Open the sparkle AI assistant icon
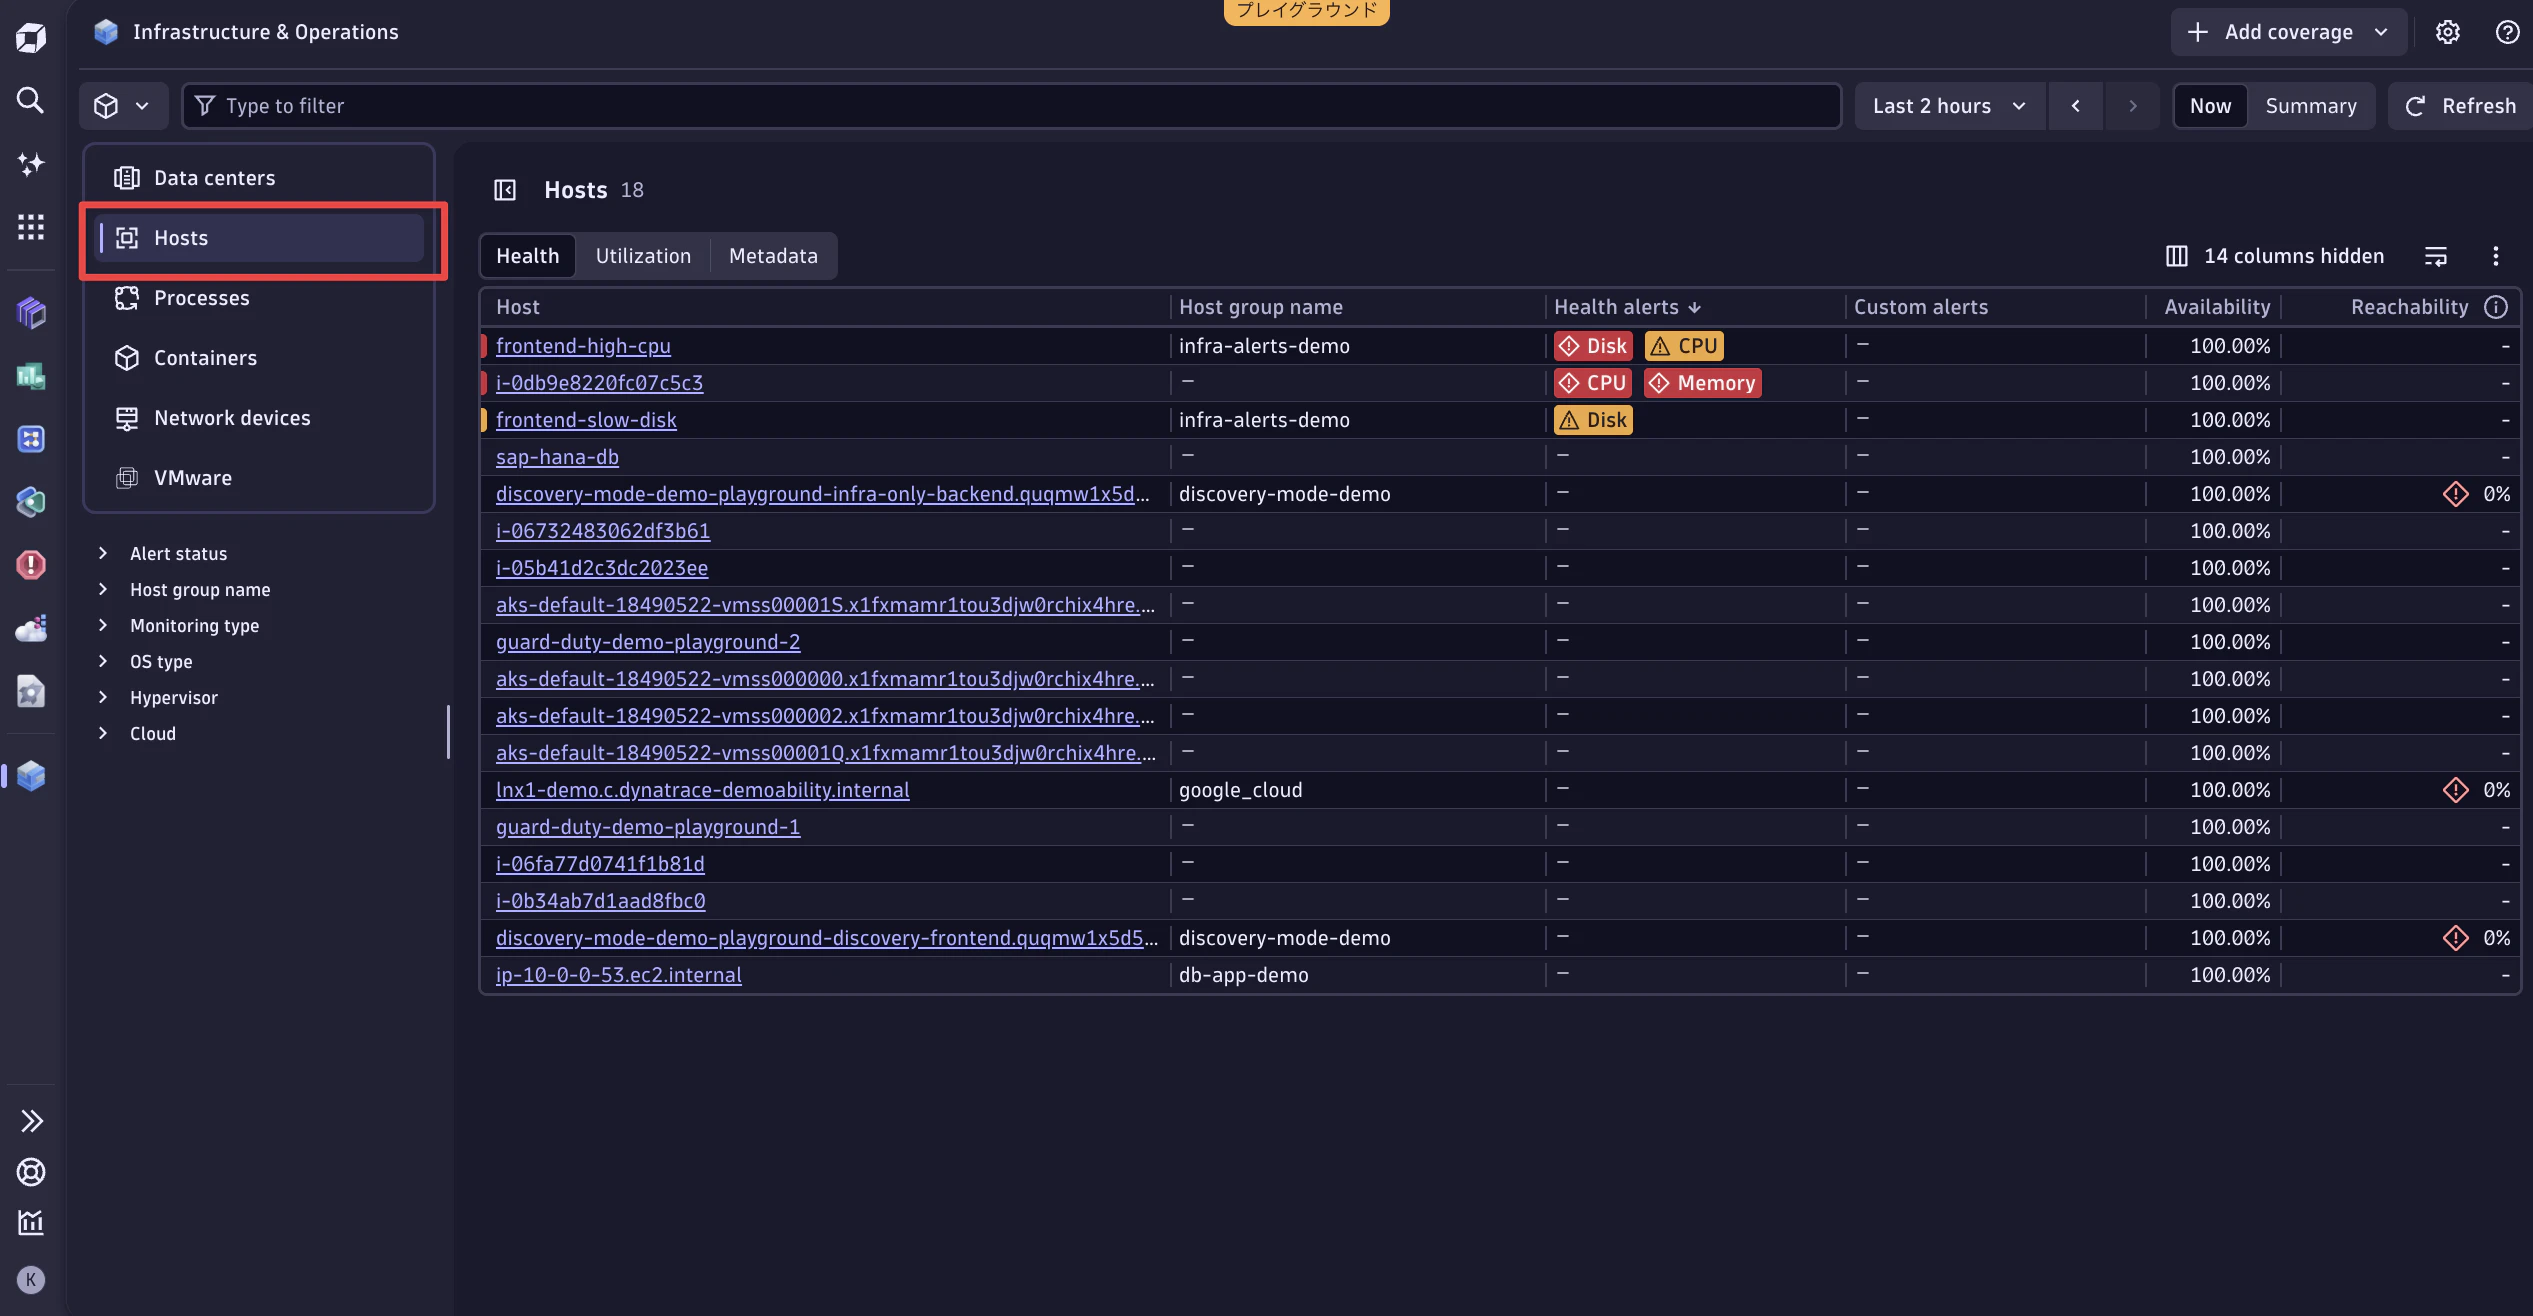 pyautogui.click(x=31, y=163)
